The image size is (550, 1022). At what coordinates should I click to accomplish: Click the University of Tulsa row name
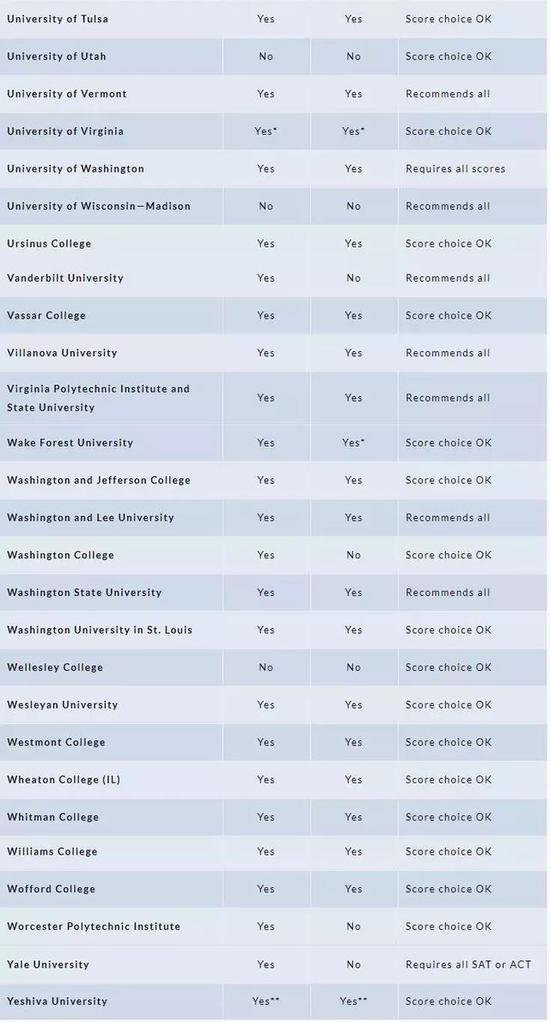(x=57, y=19)
